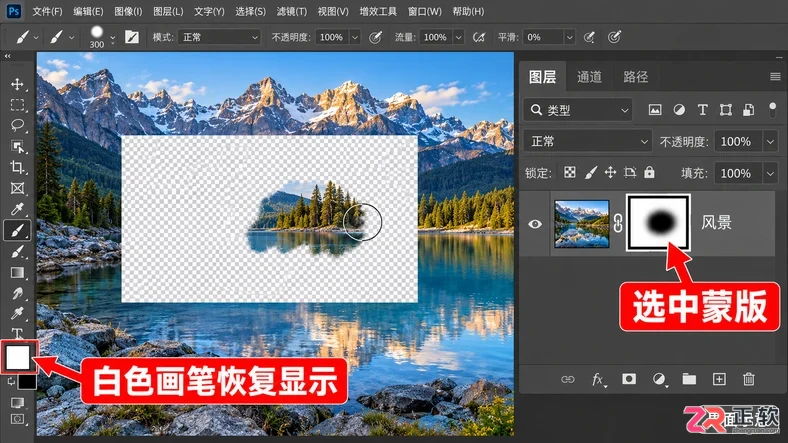Open the tool preset picker arrow
This screenshot has width=788, height=443.
(36, 37)
